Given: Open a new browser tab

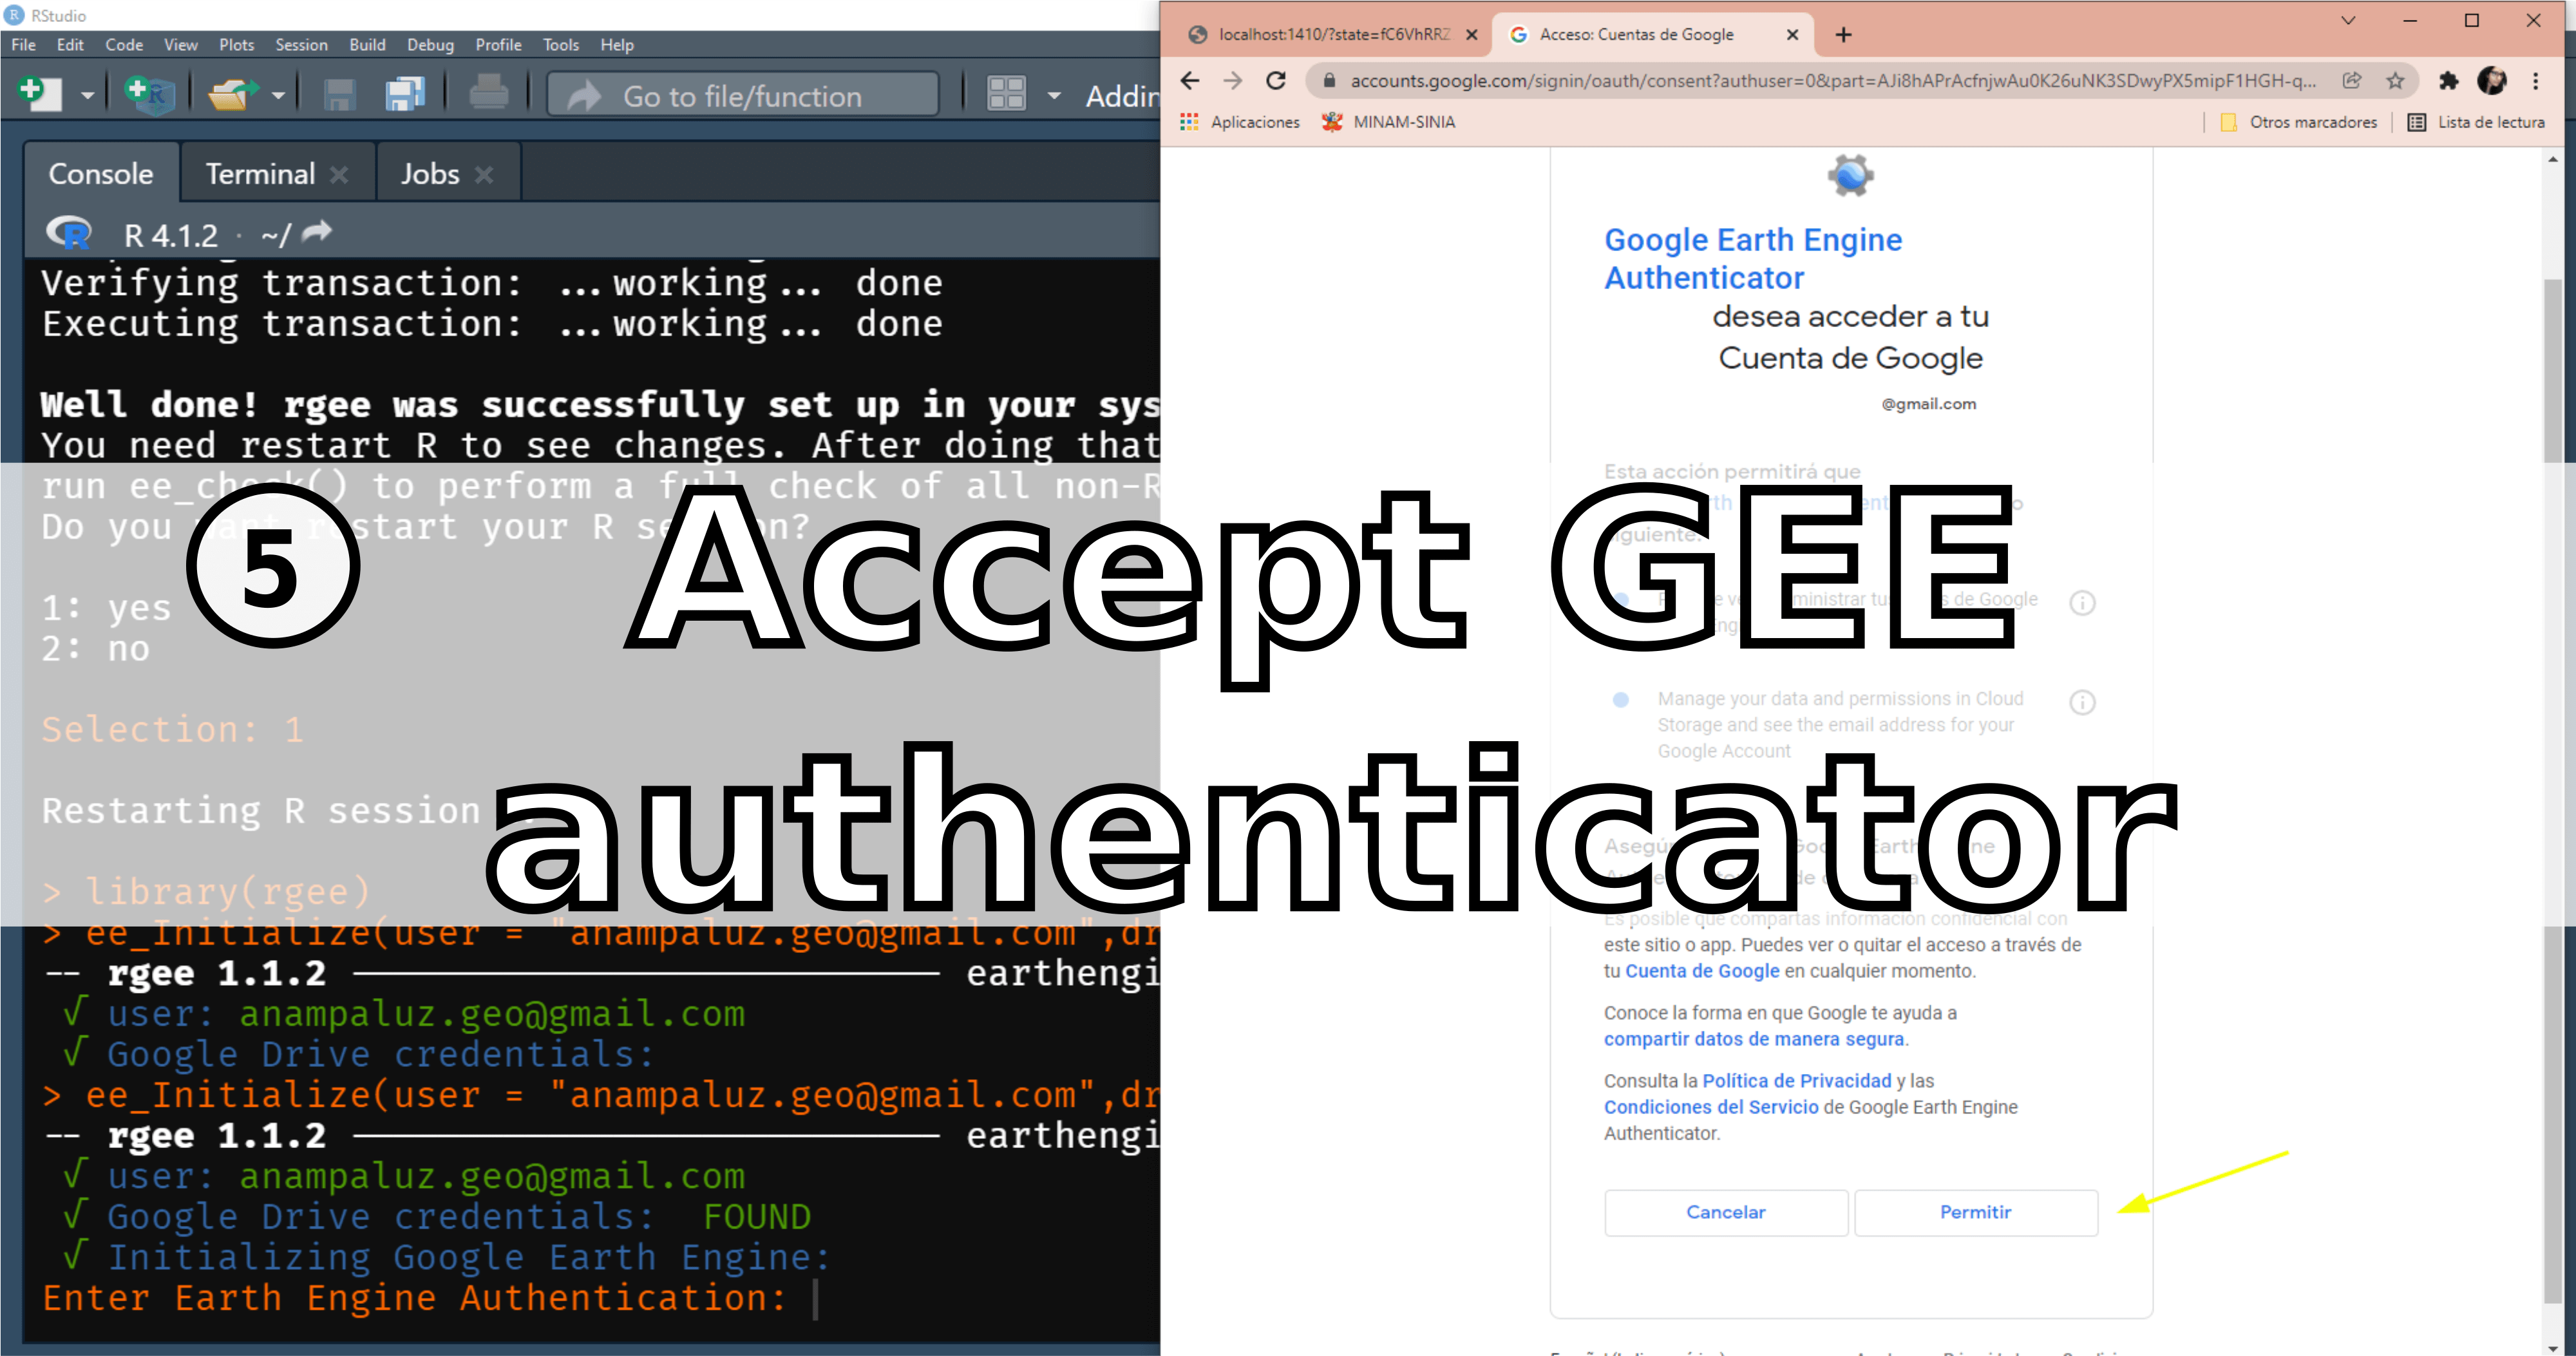Looking at the screenshot, I should (1843, 35).
